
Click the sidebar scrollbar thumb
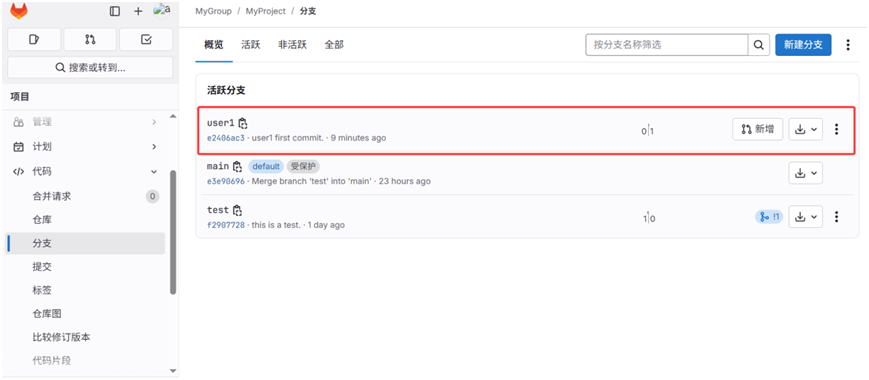point(173,232)
